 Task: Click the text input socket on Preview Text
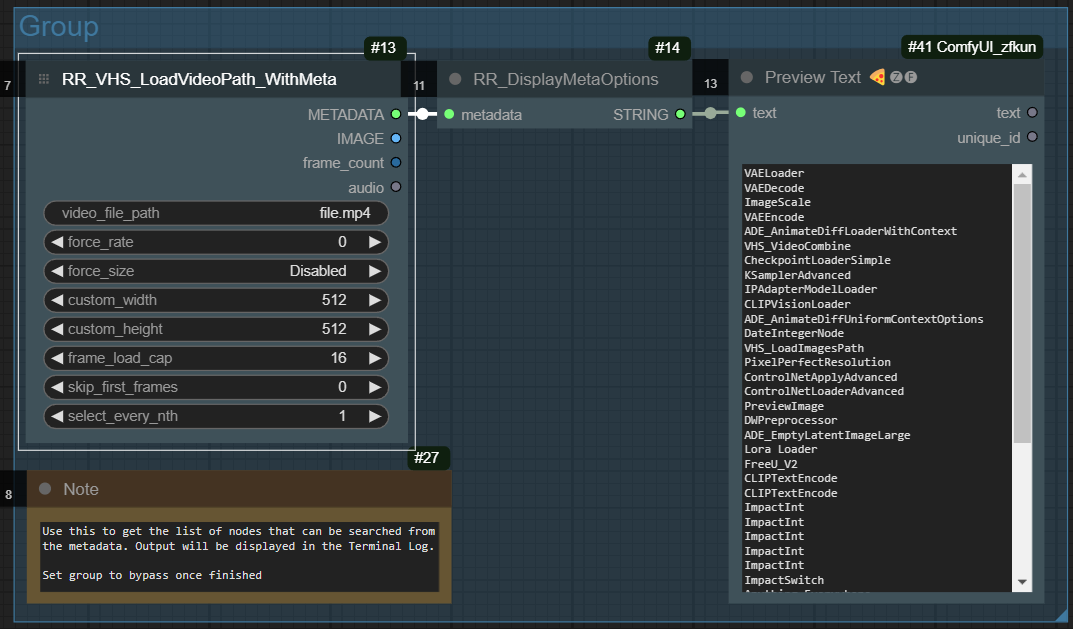[x=740, y=112]
